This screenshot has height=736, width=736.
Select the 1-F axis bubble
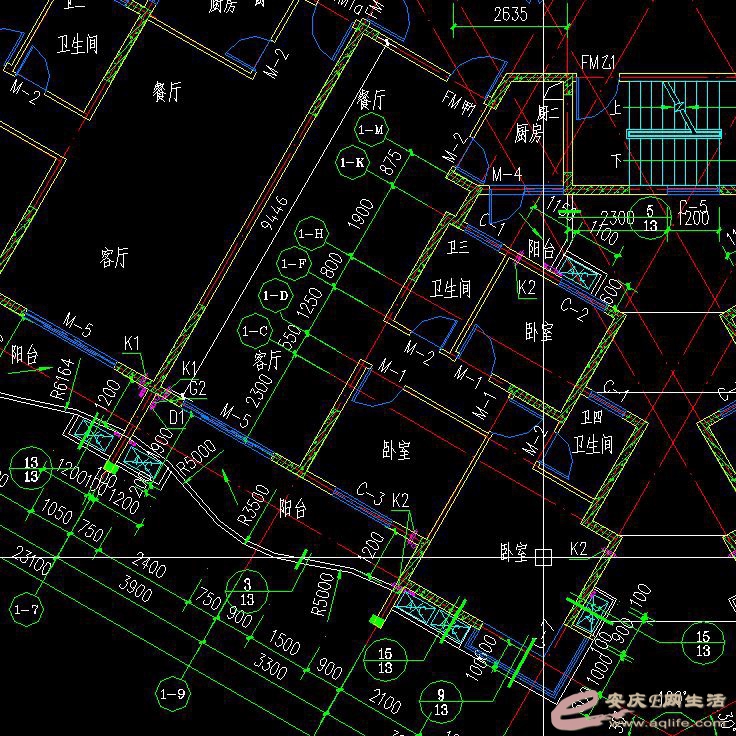click(293, 264)
